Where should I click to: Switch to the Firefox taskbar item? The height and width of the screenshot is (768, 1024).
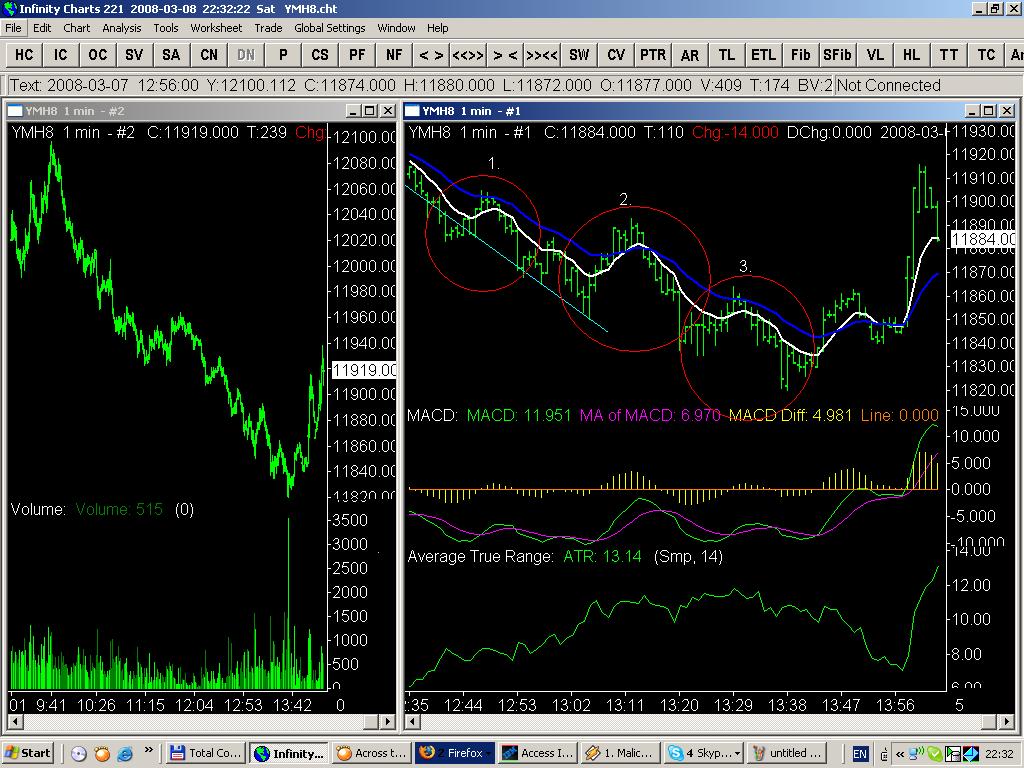click(456, 753)
